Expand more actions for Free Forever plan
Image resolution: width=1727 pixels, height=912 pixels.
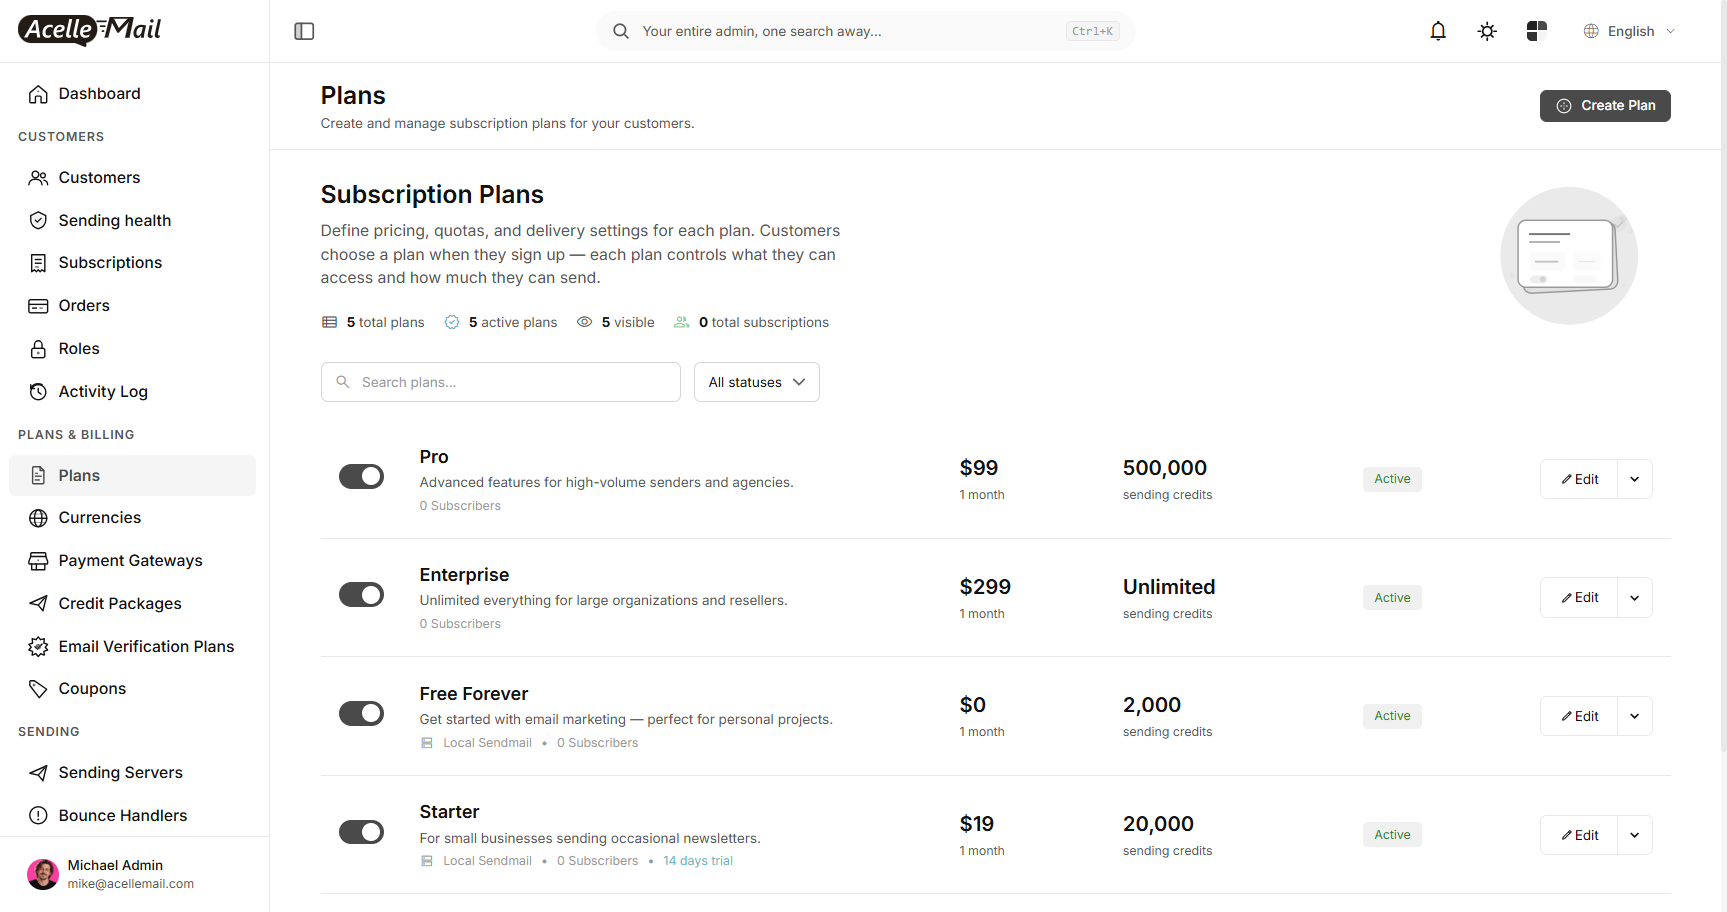(x=1635, y=716)
